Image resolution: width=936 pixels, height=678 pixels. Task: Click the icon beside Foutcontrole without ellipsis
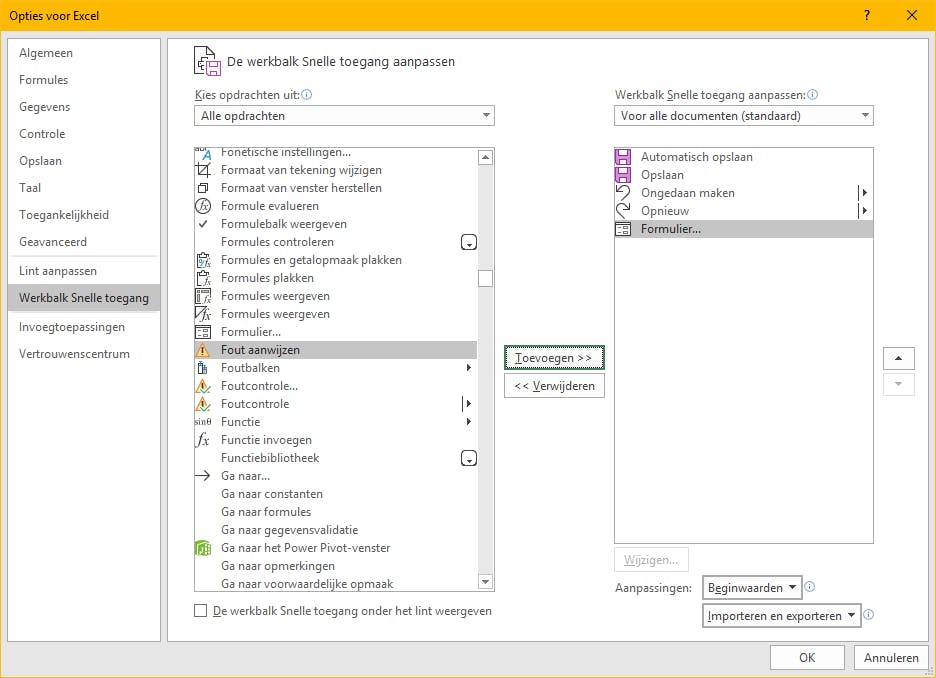click(203, 404)
